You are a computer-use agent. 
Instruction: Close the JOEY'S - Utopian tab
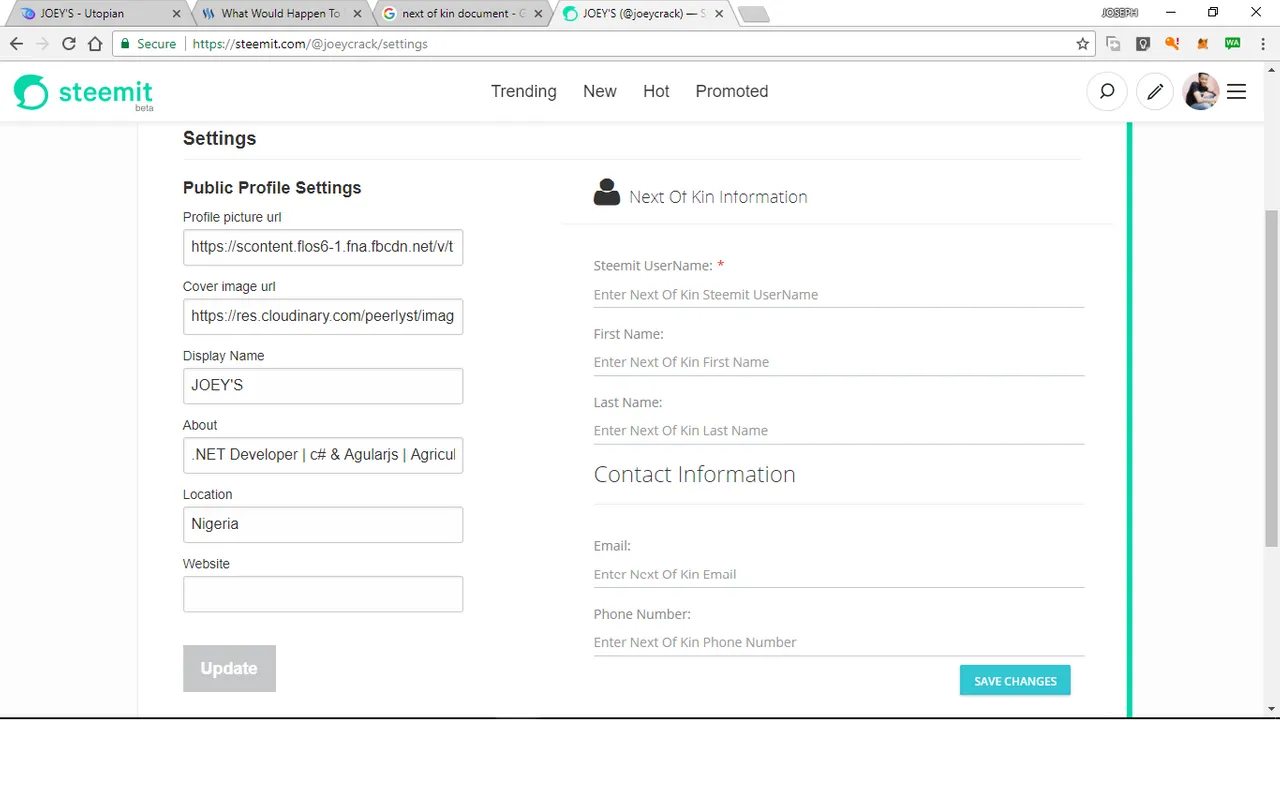point(176,14)
